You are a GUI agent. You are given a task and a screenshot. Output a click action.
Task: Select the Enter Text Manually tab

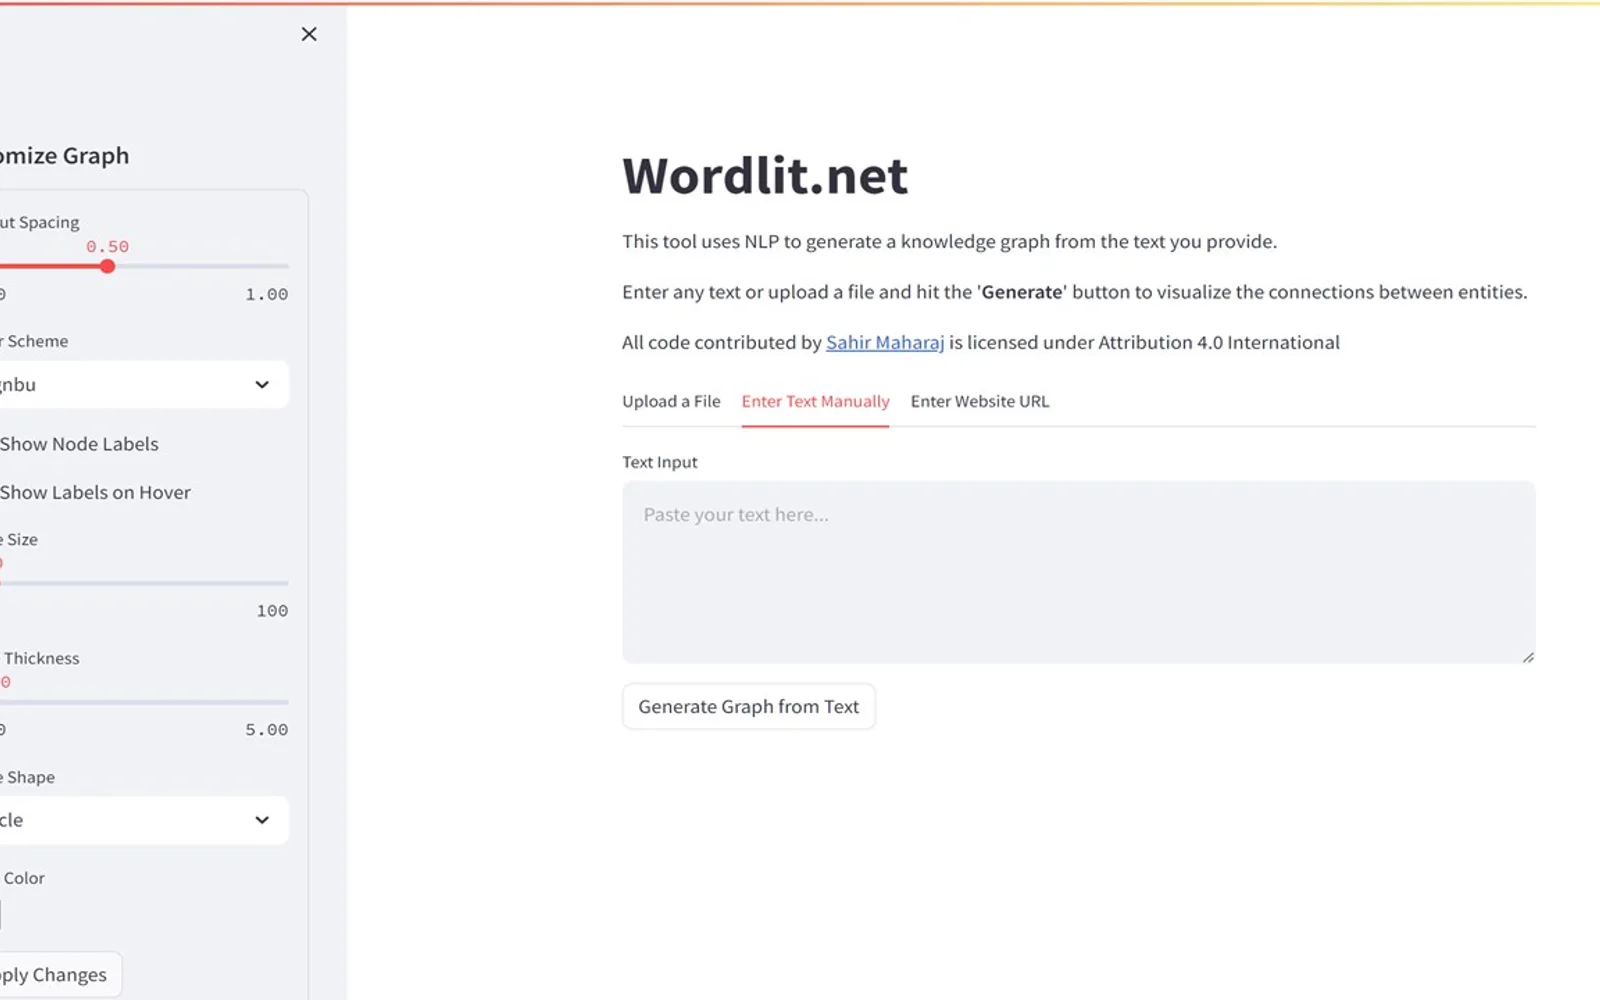coord(815,401)
